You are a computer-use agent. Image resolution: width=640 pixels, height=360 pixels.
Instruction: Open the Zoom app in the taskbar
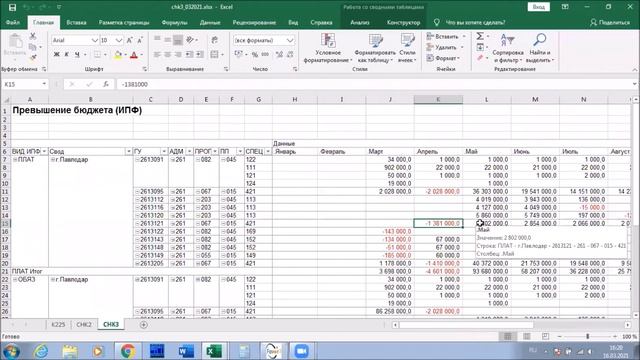(302, 351)
